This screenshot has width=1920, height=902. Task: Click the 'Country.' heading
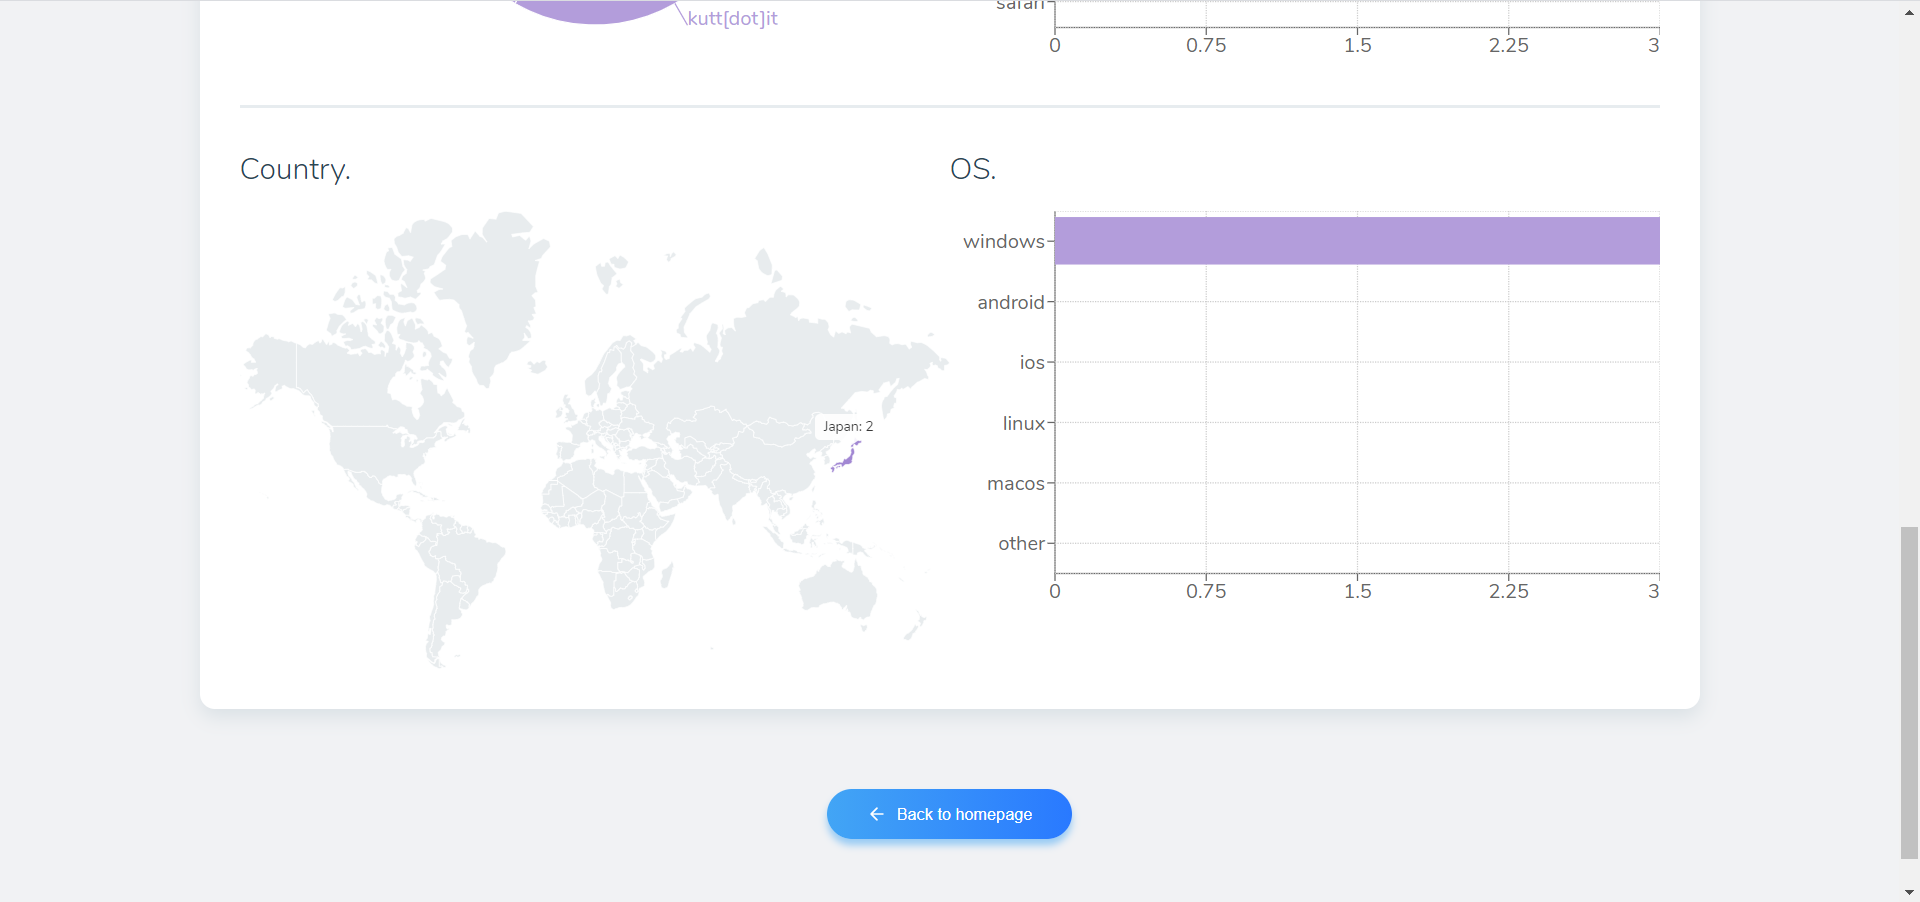(295, 169)
